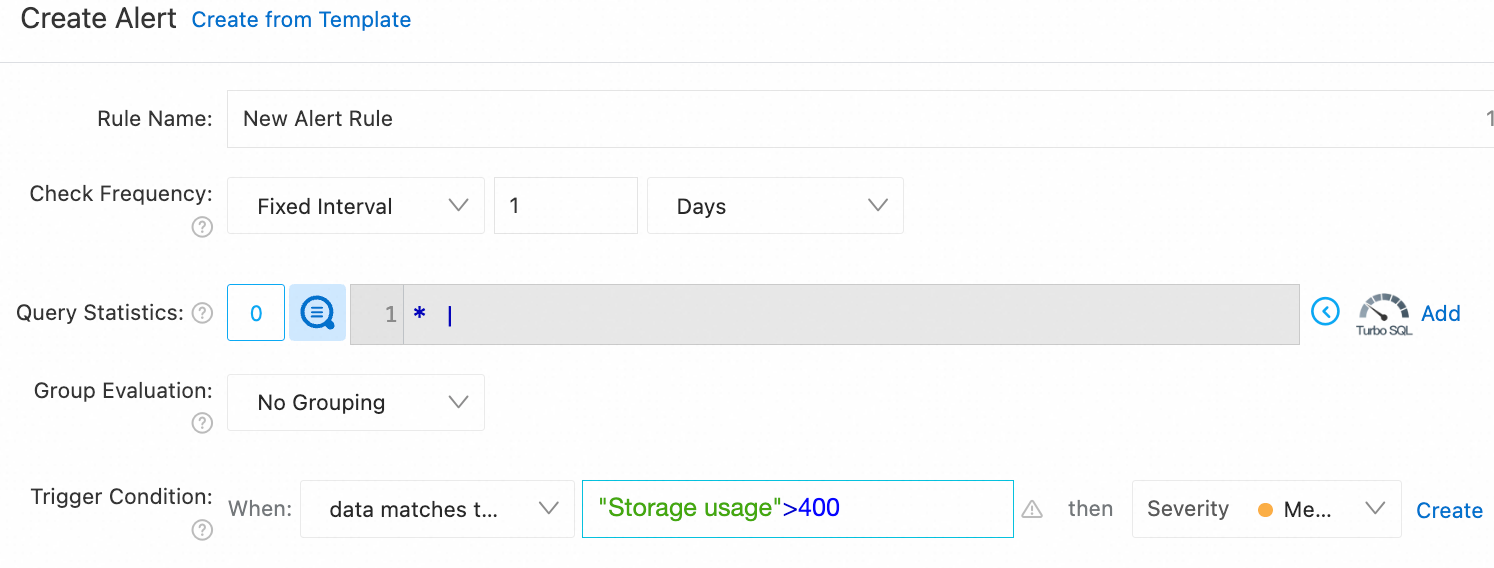This screenshot has width=1494, height=568.
Task: Click the Query Statistics help icon
Action: click(202, 313)
